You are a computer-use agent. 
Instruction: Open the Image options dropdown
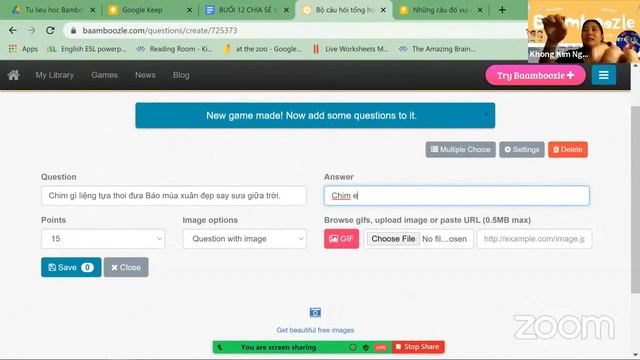click(x=244, y=239)
